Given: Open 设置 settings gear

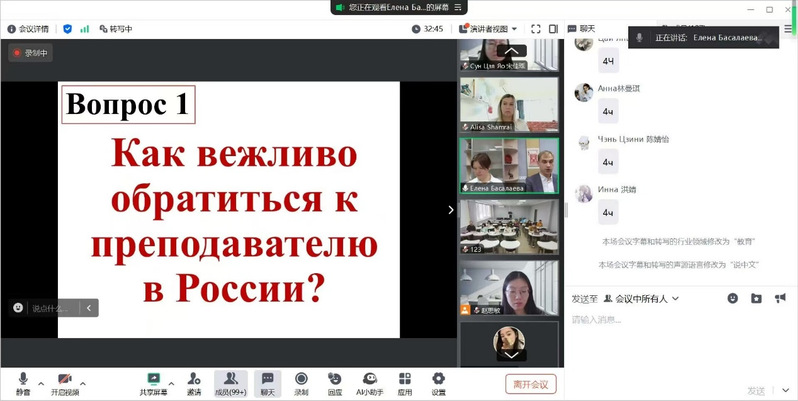Looking at the screenshot, I should (x=438, y=381).
